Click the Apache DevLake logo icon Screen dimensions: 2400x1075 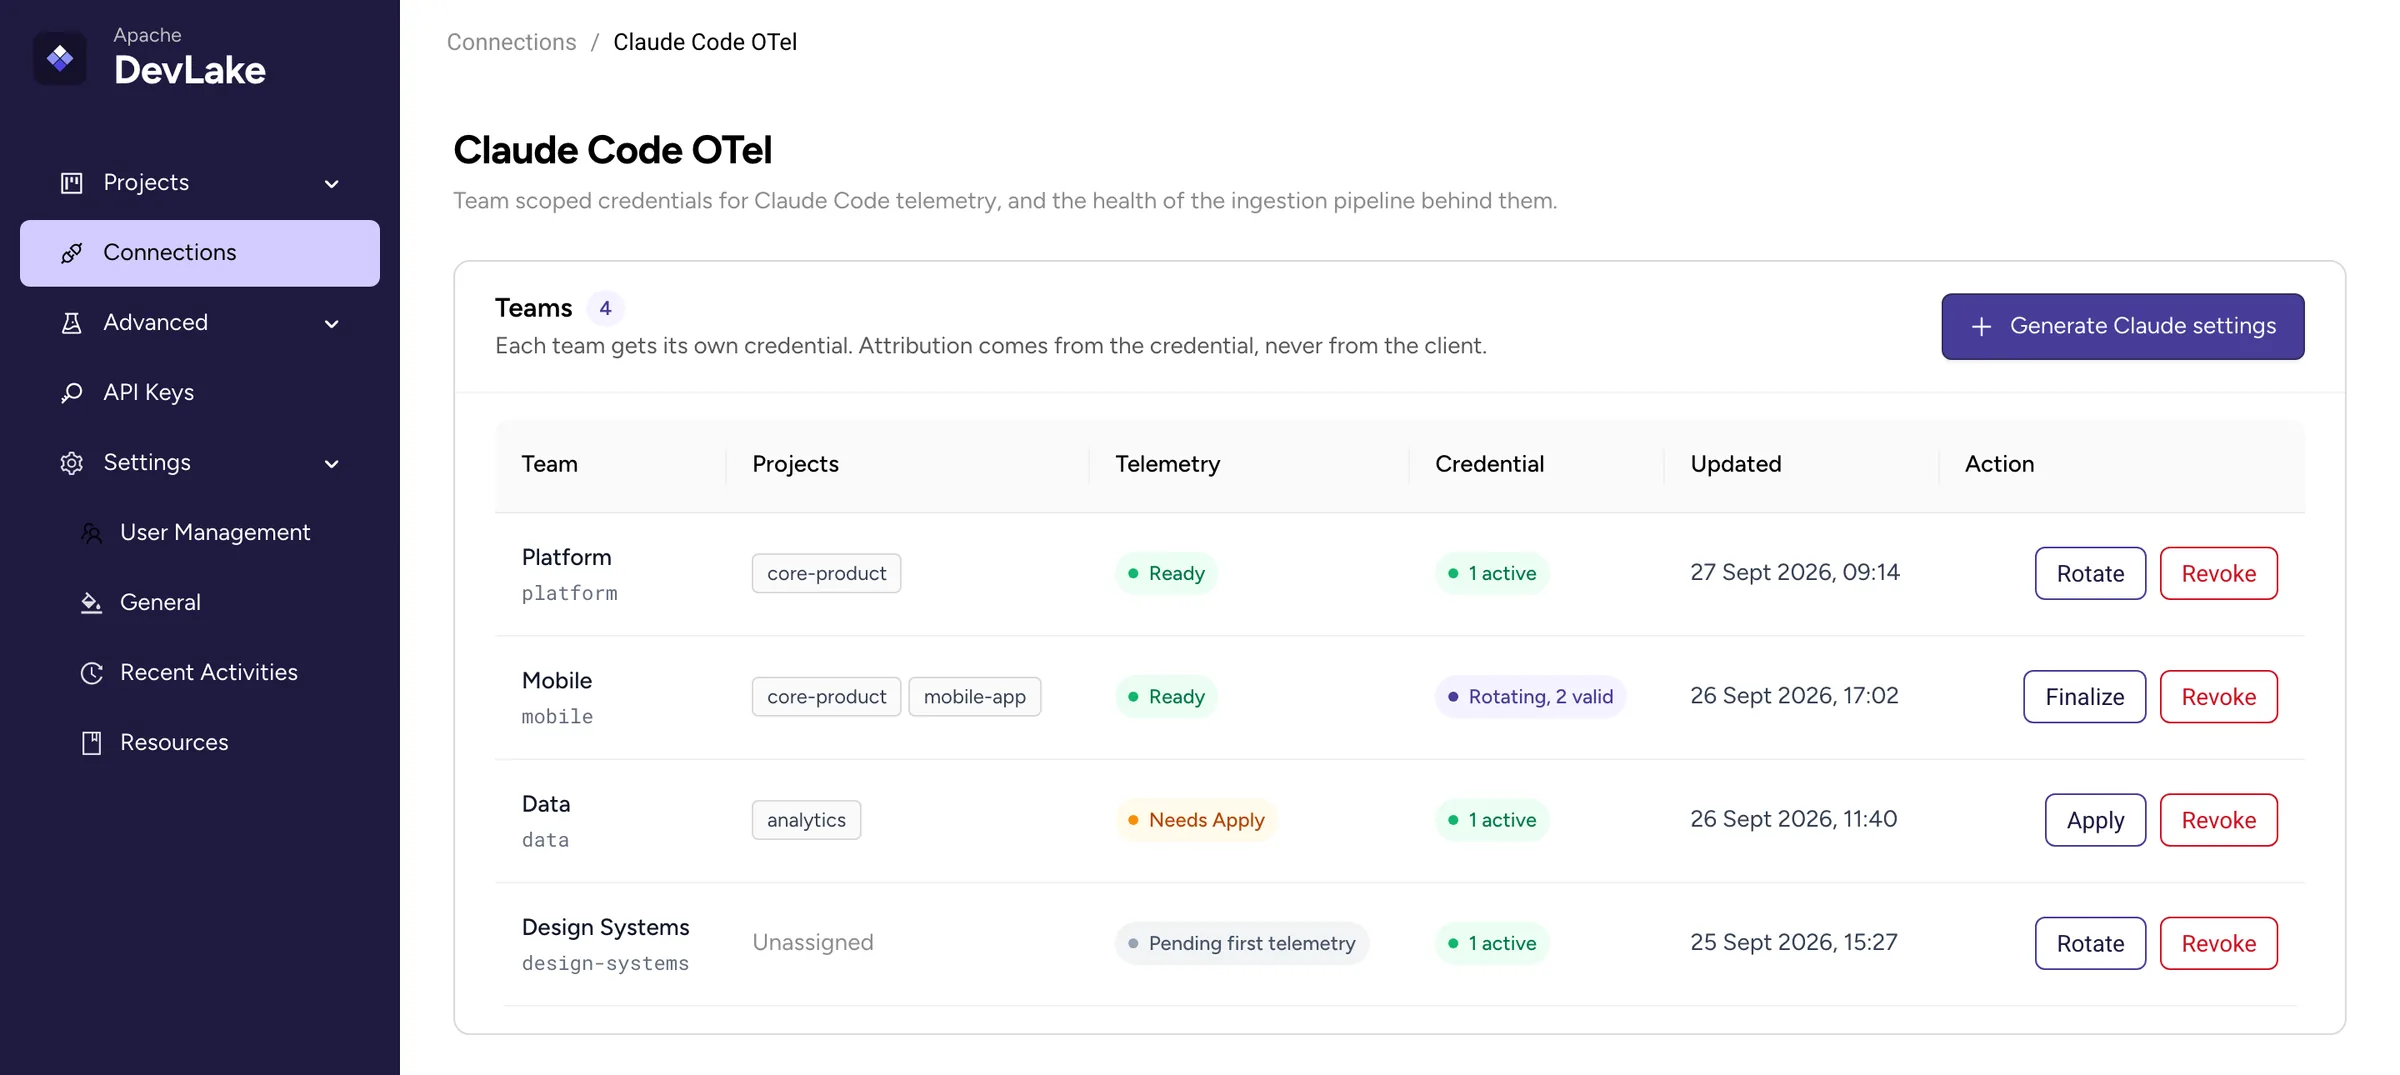pos(60,58)
